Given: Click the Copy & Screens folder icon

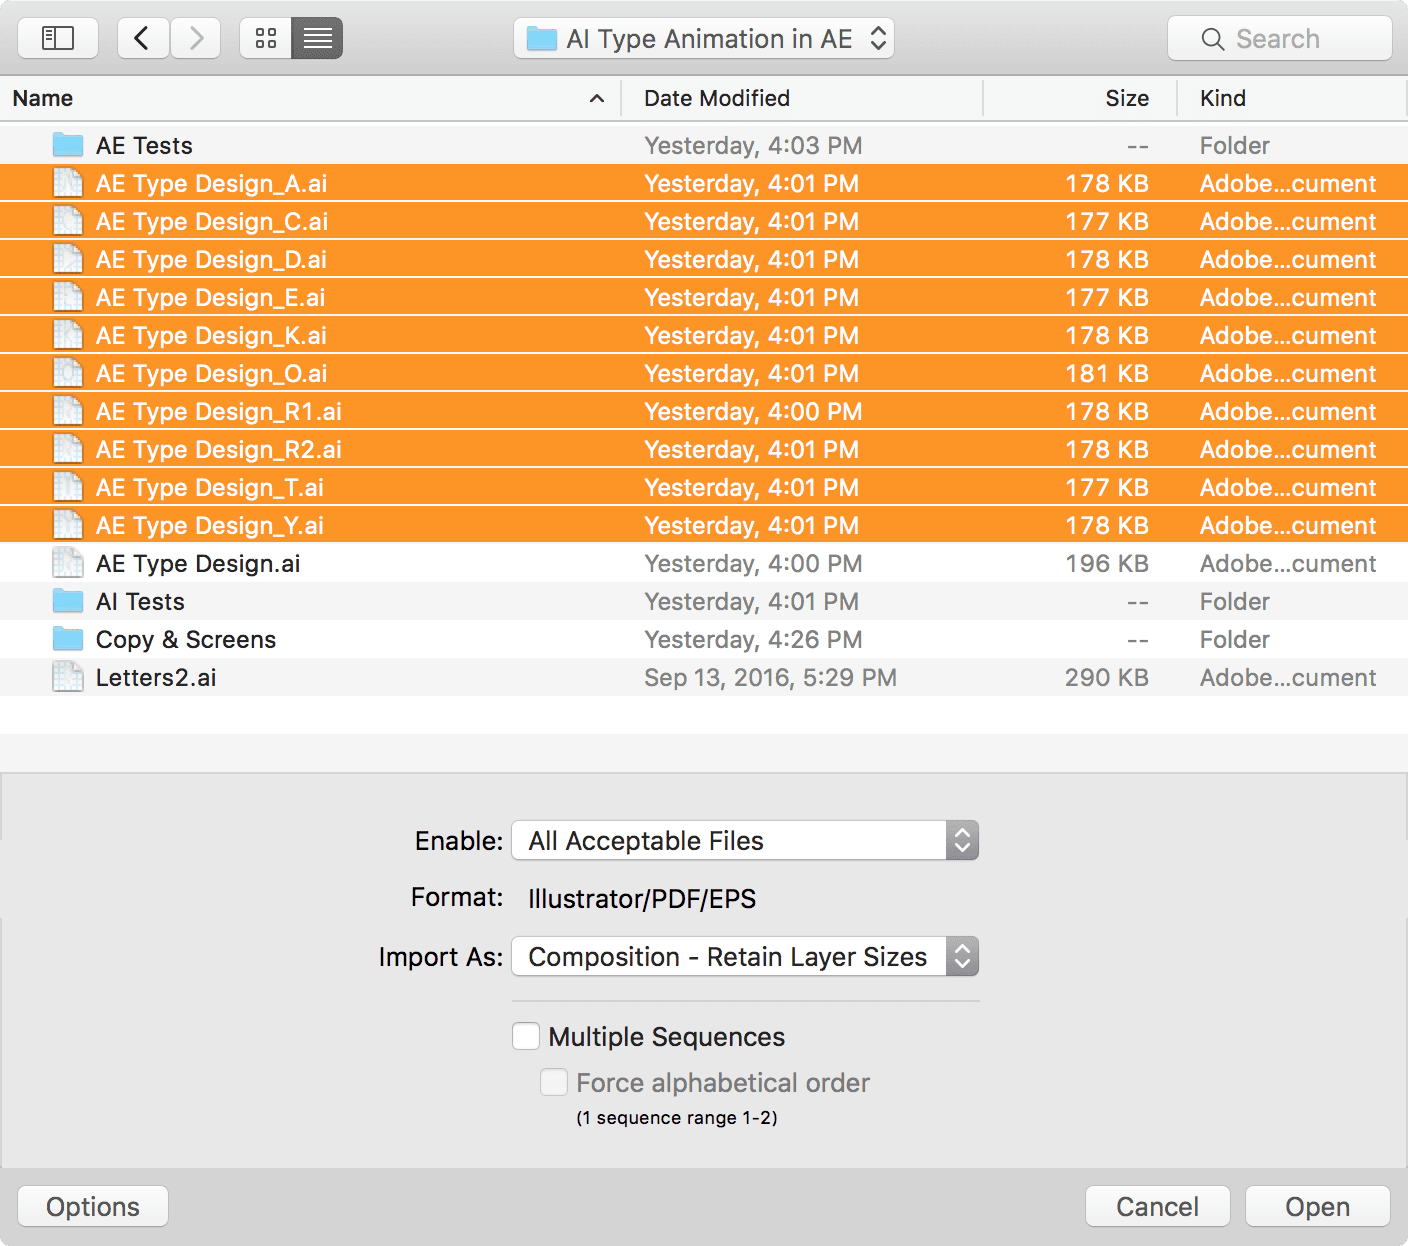Looking at the screenshot, I should [x=68, y=639].
